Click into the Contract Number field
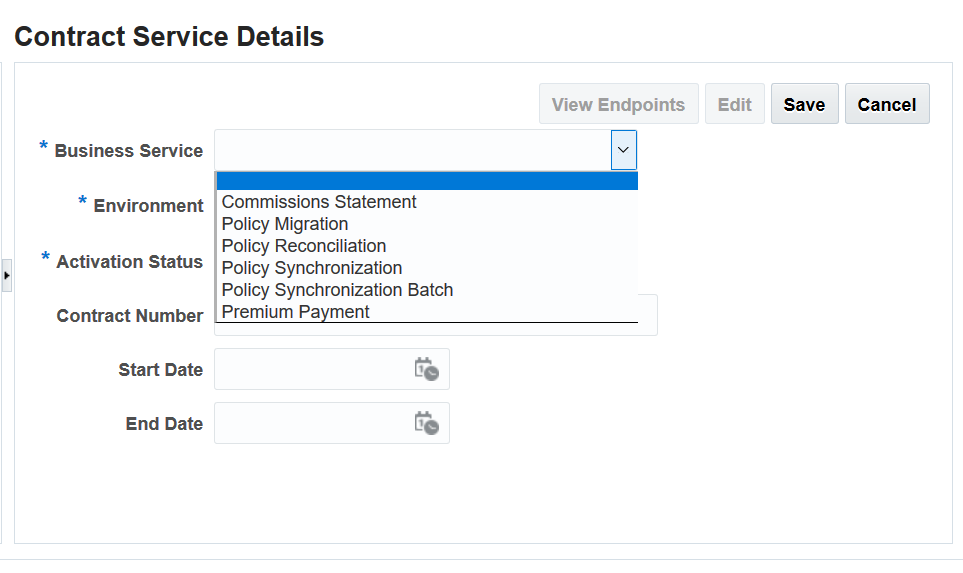The image size is (963, 573). pyautogui.click(x=647, y=315)
